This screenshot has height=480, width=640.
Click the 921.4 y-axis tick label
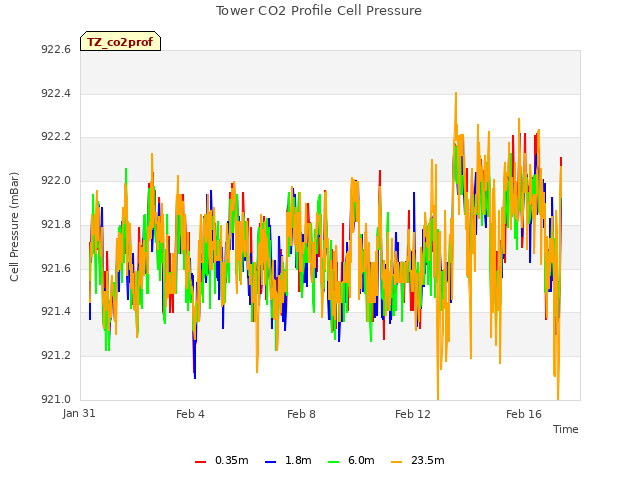coord(56,312)
